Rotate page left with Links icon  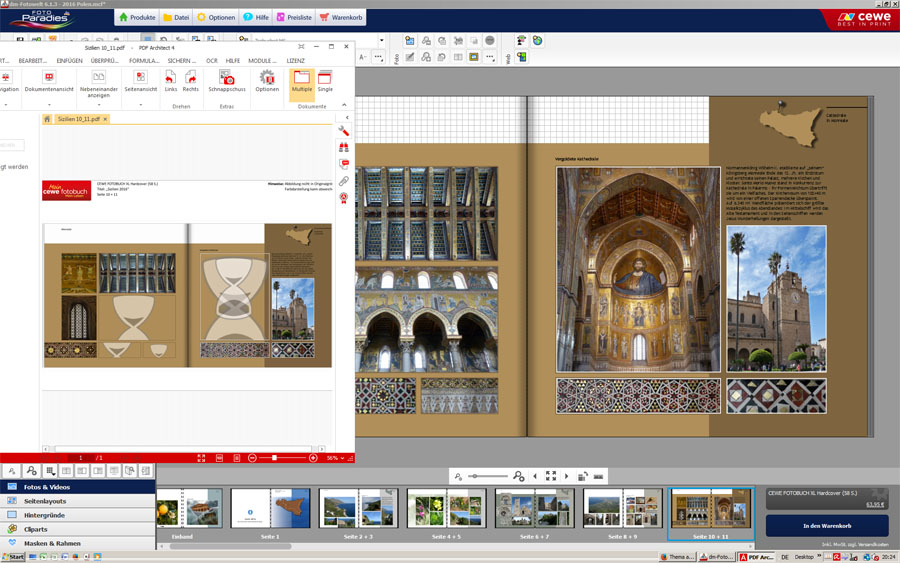(171, 78)
